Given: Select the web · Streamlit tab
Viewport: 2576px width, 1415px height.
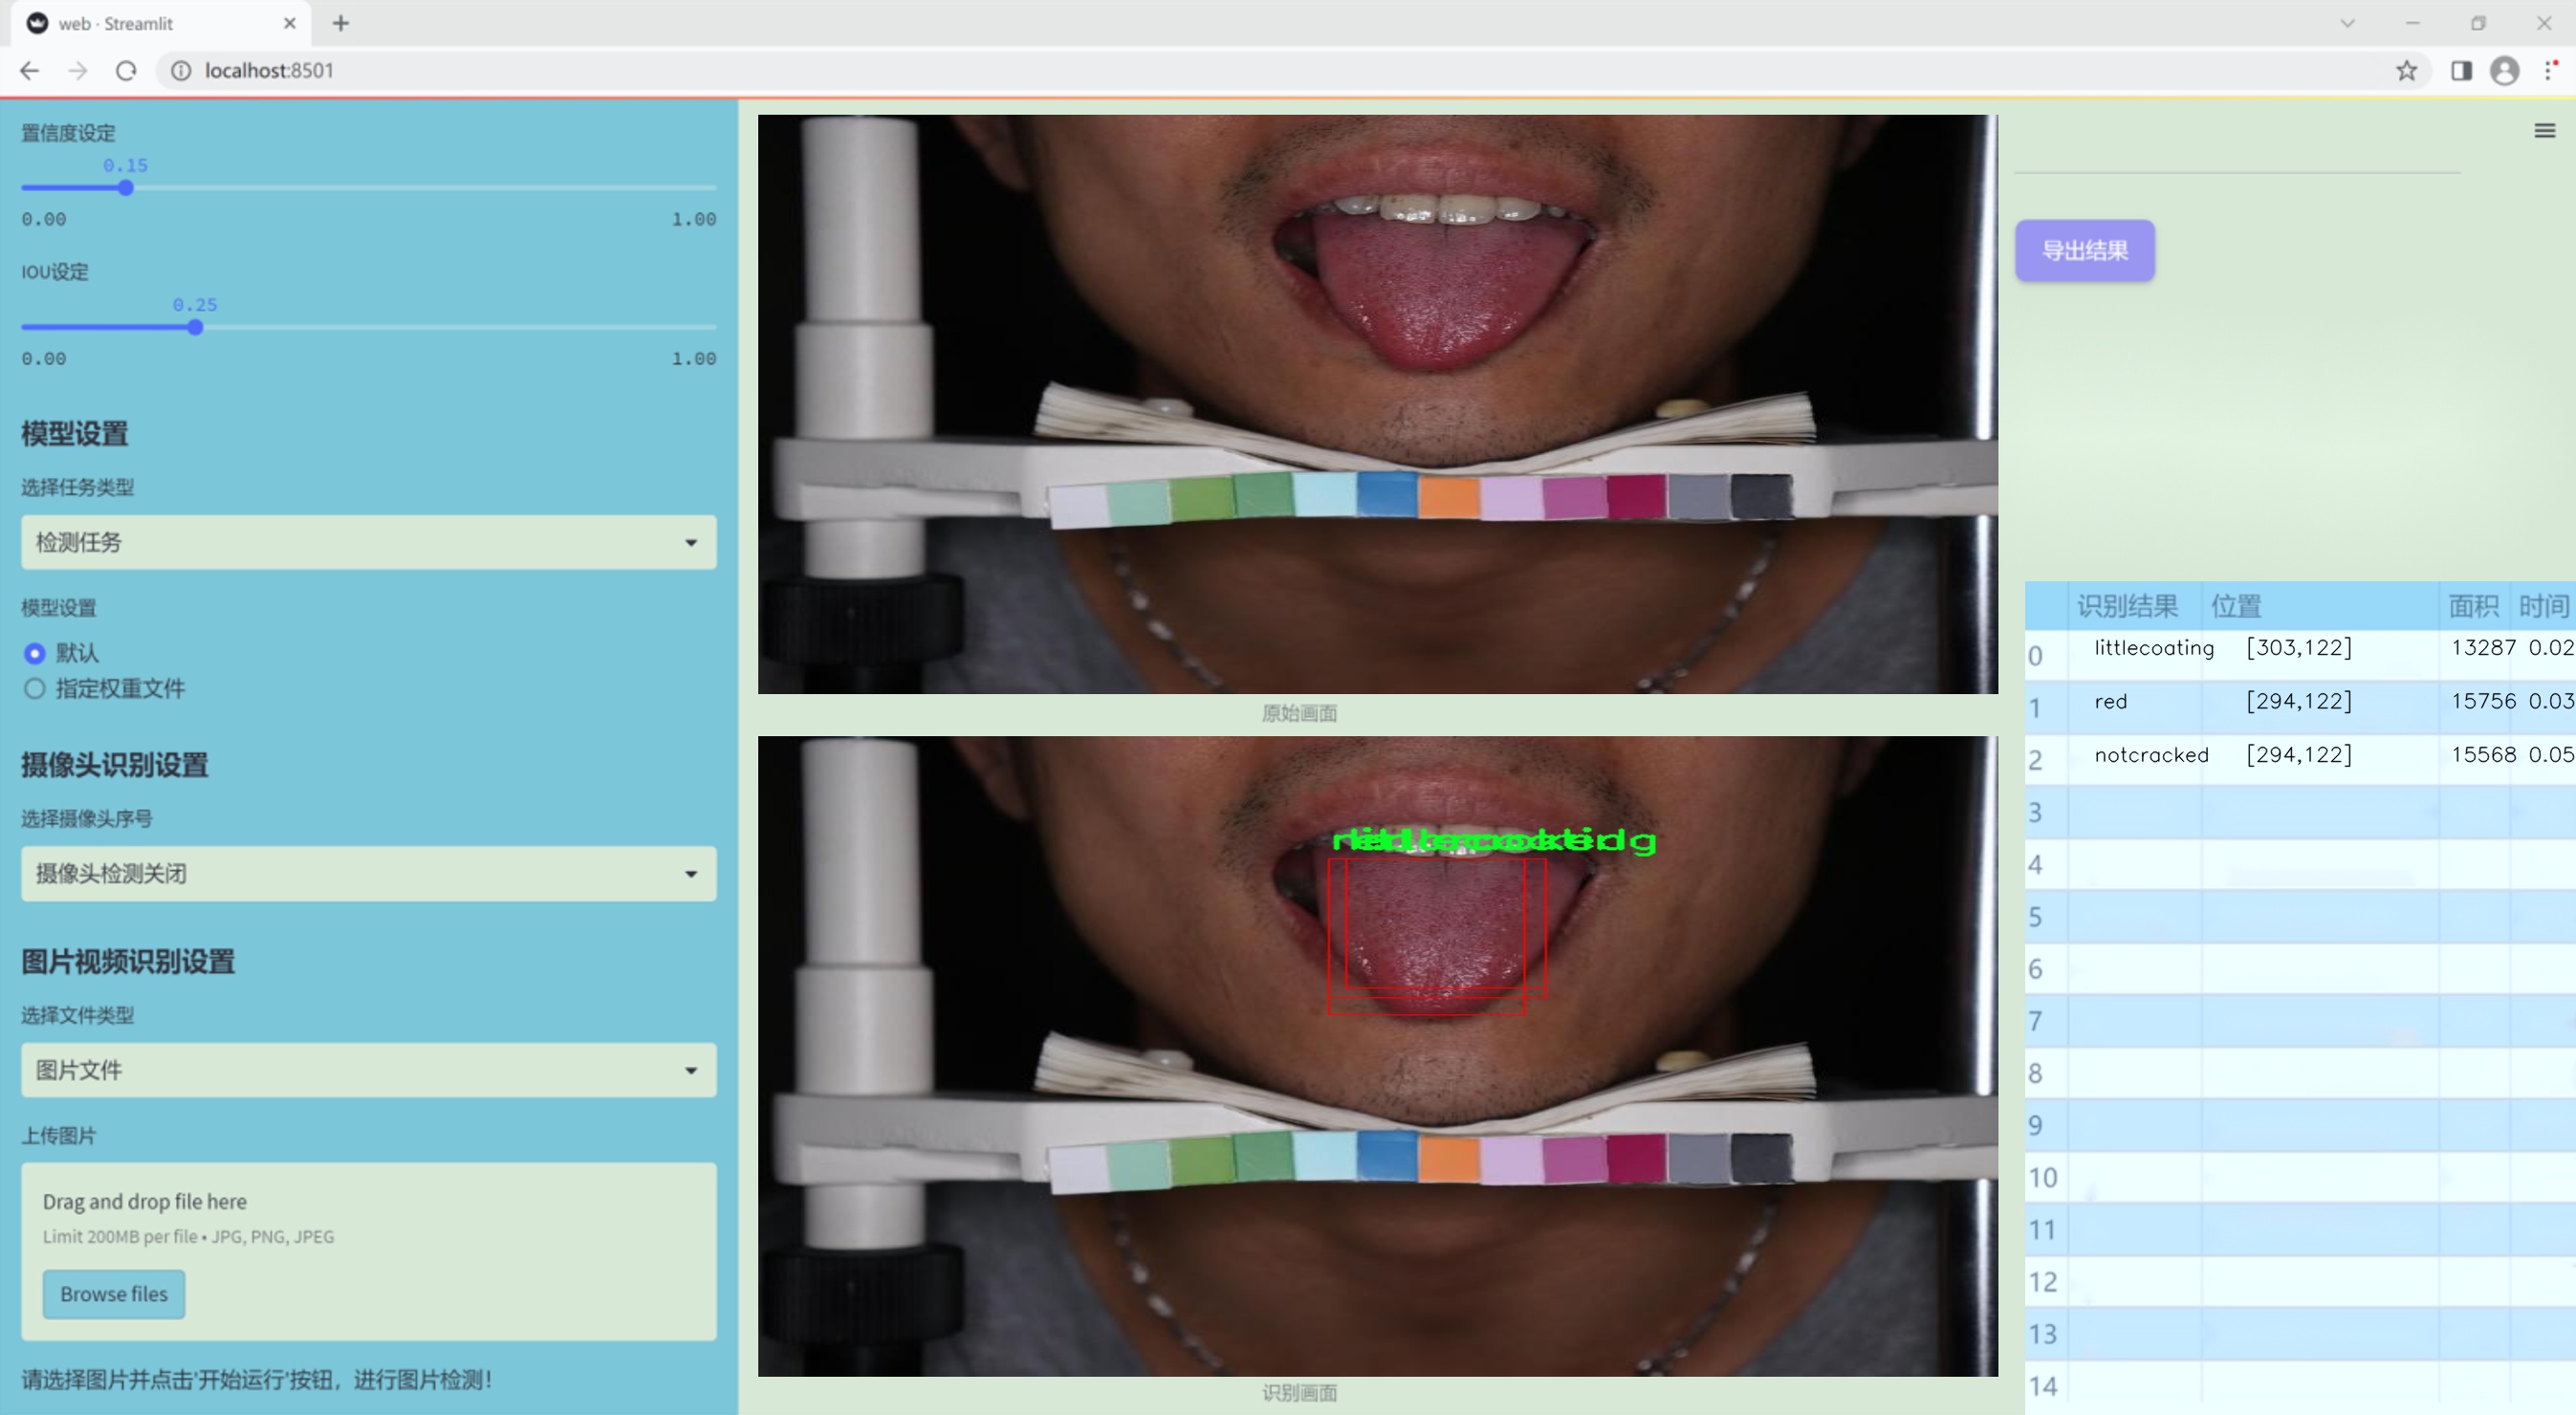Looking at the screenshot, I should click(160, 23).
